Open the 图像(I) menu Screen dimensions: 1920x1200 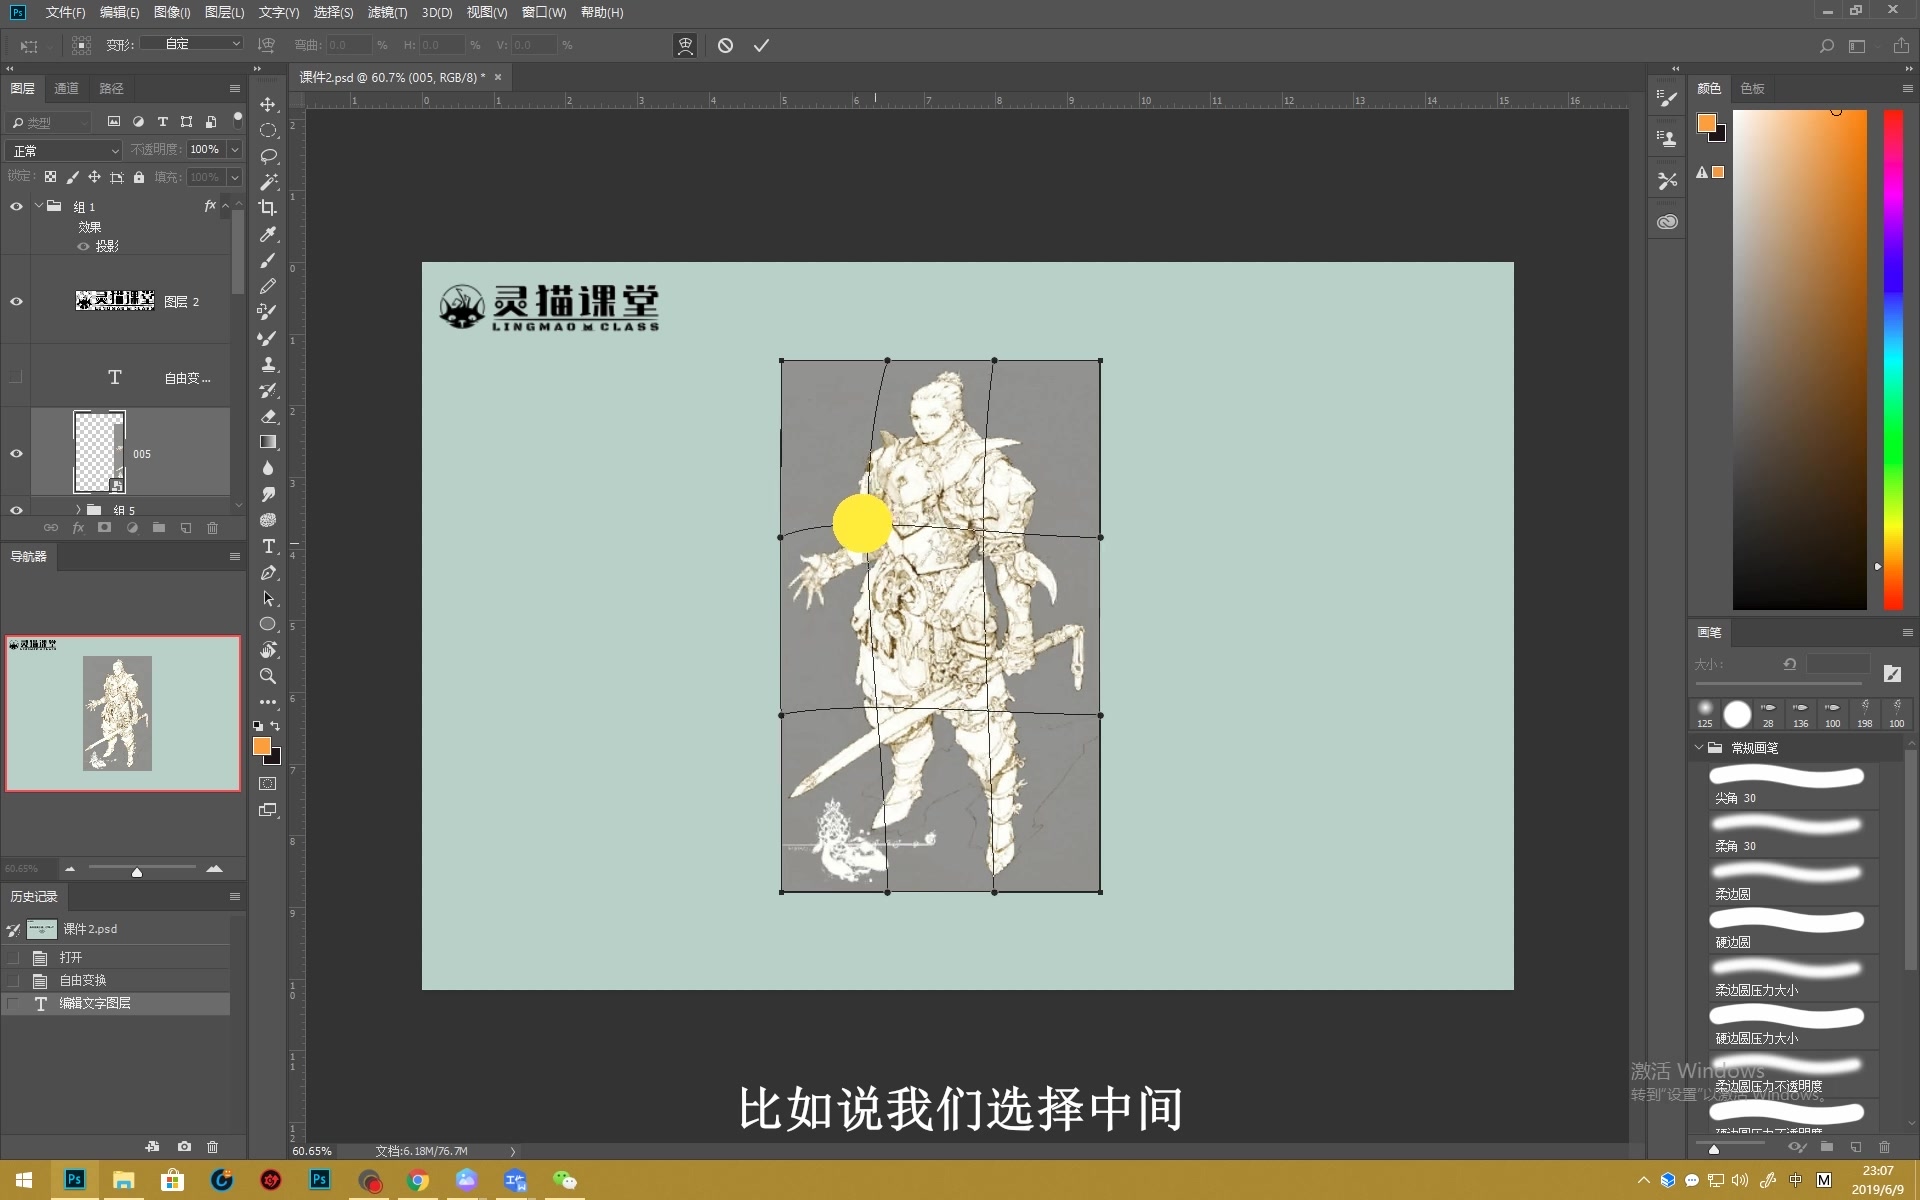pyautogui.click(x=172, y=12)
